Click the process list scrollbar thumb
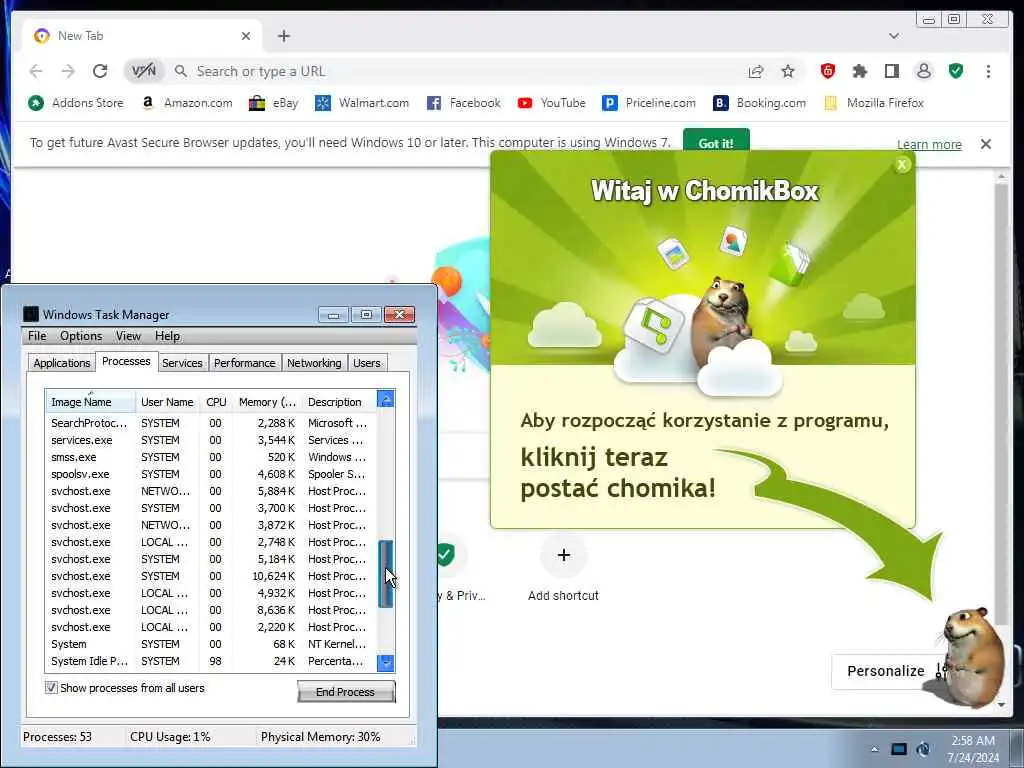Image resolution: width=1024 pixels, height=768 pixels. click(385, 574)
